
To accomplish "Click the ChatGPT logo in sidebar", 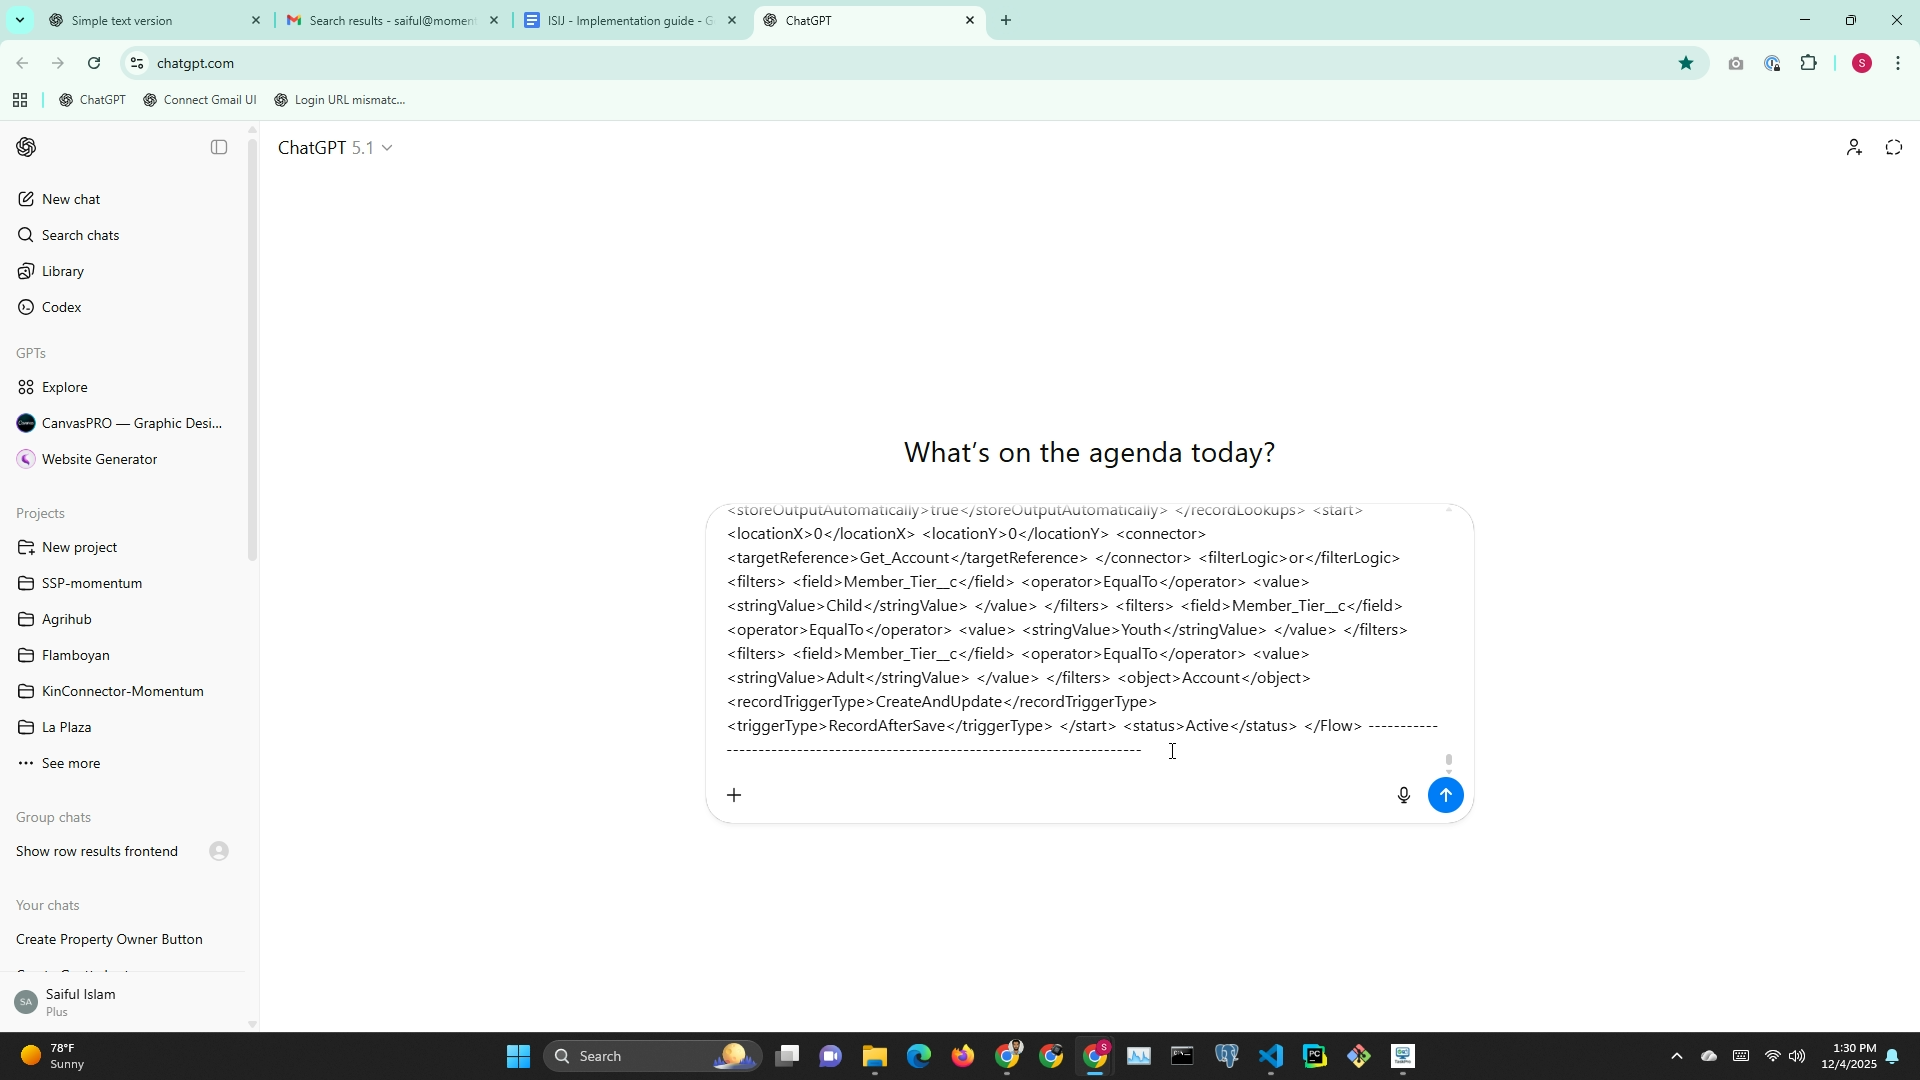I will (x=27, y=148).
